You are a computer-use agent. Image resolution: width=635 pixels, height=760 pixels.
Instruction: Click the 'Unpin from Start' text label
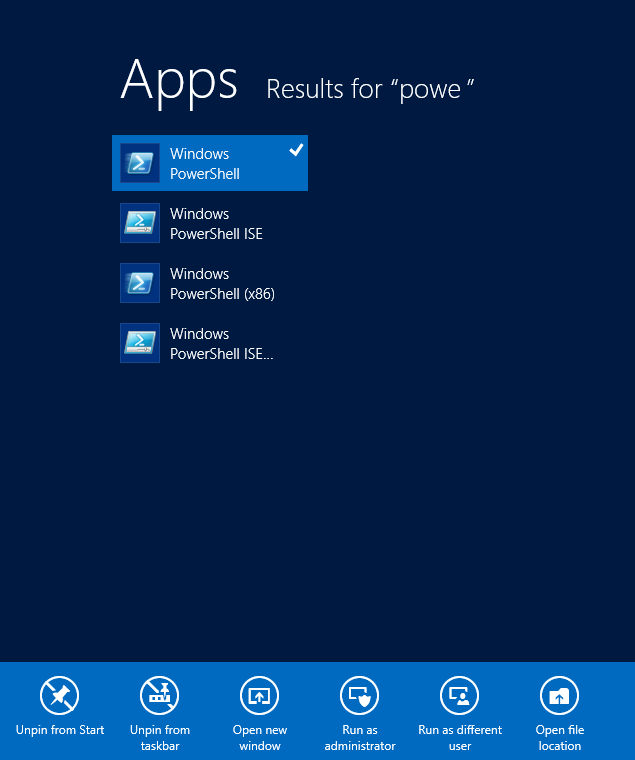click(x=60, y=730)
